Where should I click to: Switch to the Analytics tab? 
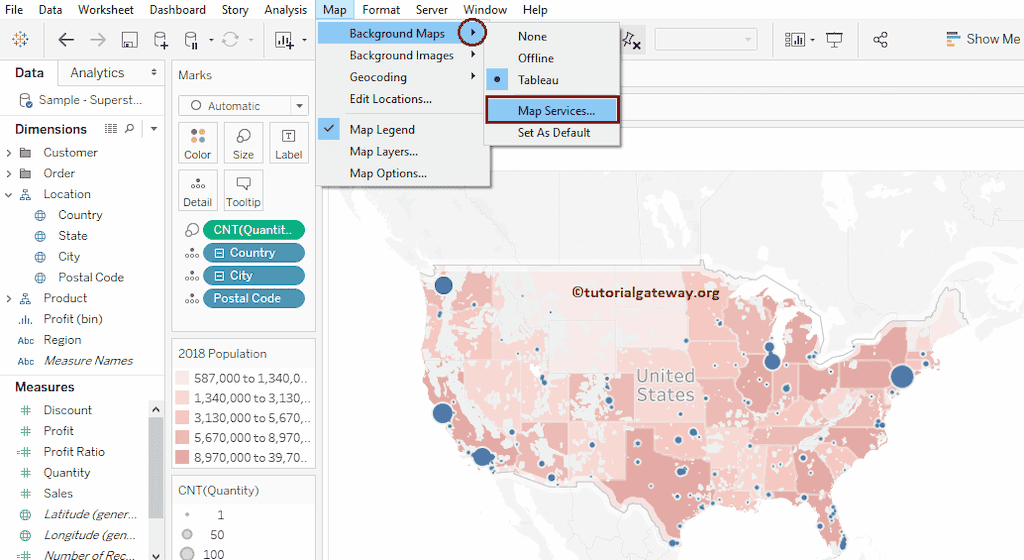tap(97, 72)
